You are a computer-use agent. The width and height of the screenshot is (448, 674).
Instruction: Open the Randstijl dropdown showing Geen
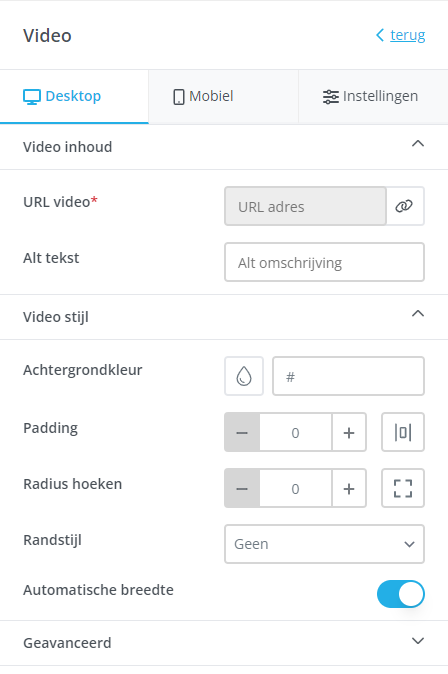[324, 544]
